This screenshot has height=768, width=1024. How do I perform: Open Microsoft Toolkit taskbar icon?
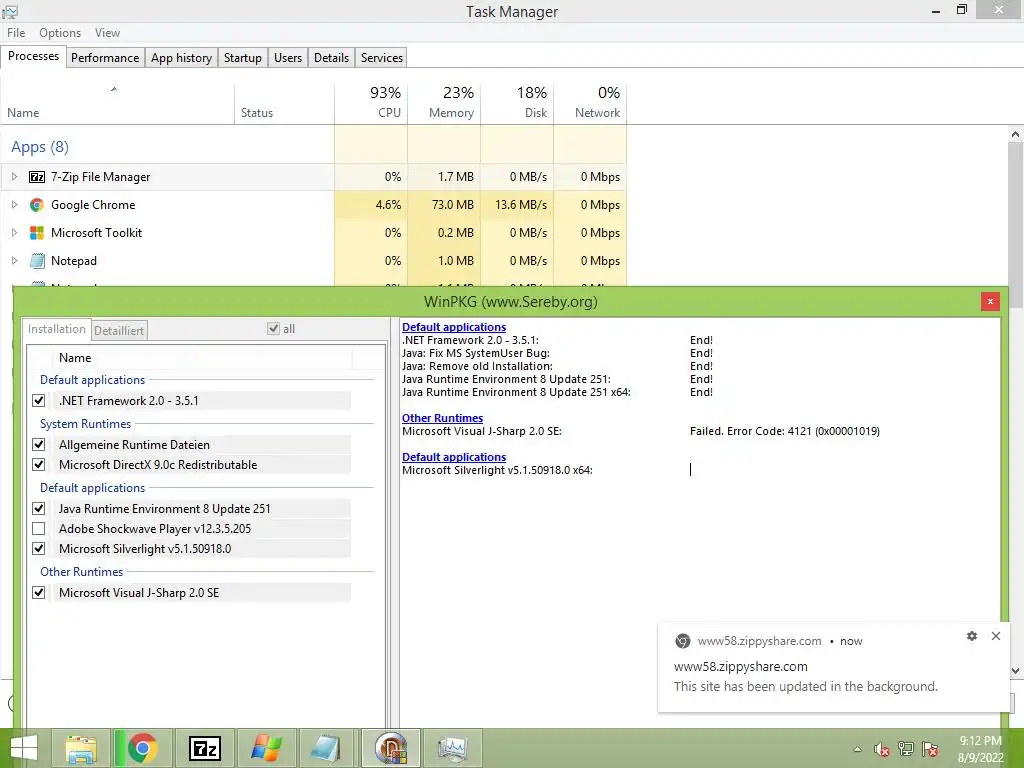click(266, 748)
